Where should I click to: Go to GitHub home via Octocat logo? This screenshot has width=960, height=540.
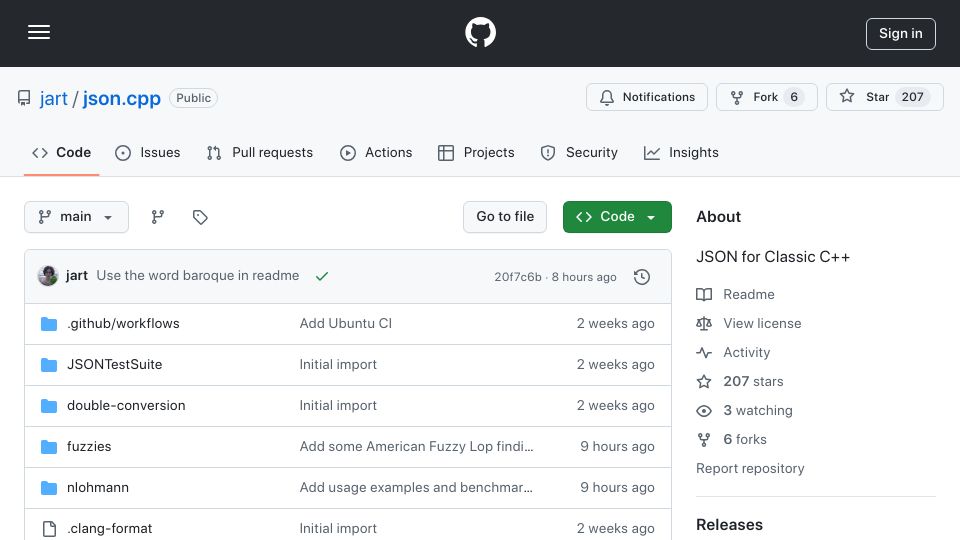(480, 32)
